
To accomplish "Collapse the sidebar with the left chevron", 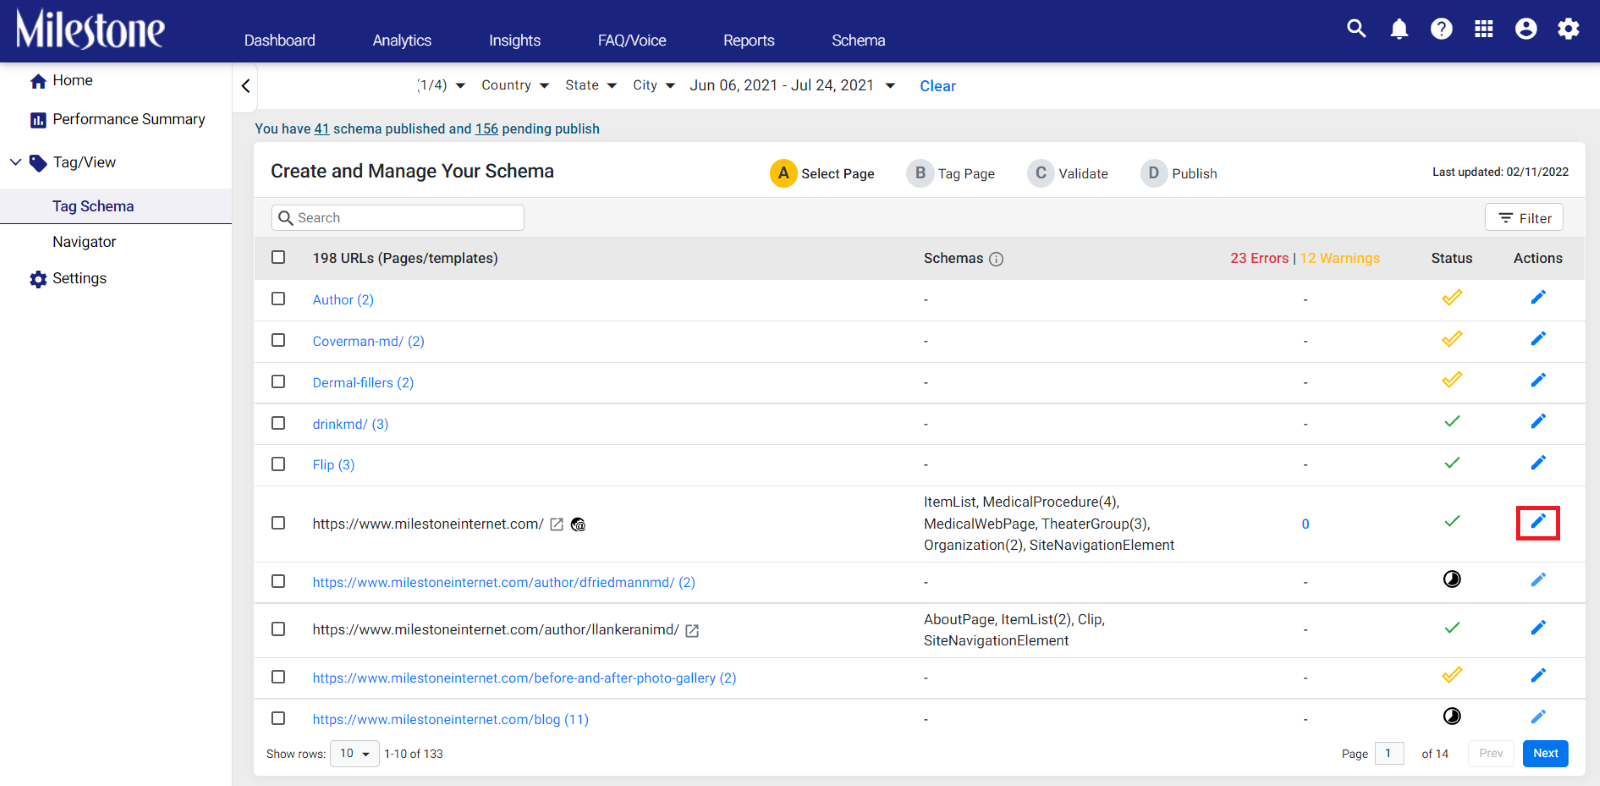I will (246, 86).
